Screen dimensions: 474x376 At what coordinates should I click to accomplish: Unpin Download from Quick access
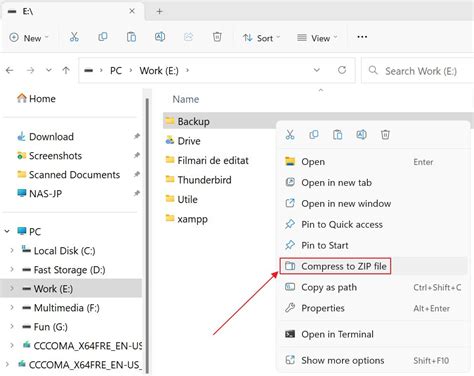click(137, 136)
